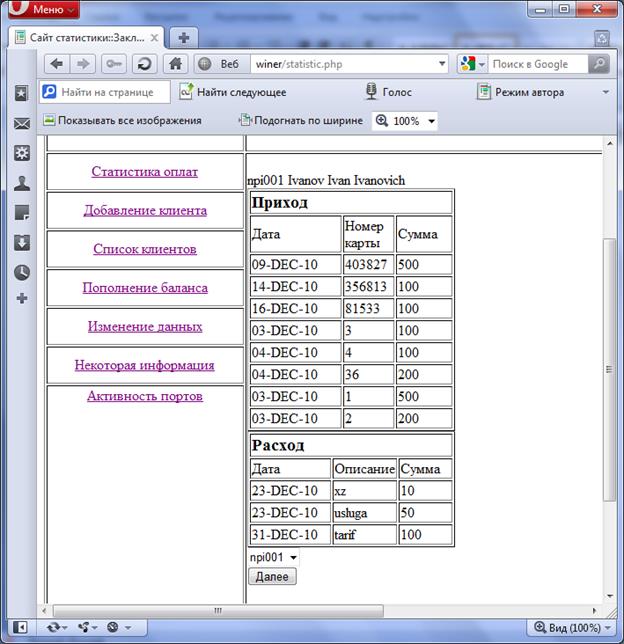Open a new tab with plus button
Screen dimensions: 624x644
pos(184,38)
